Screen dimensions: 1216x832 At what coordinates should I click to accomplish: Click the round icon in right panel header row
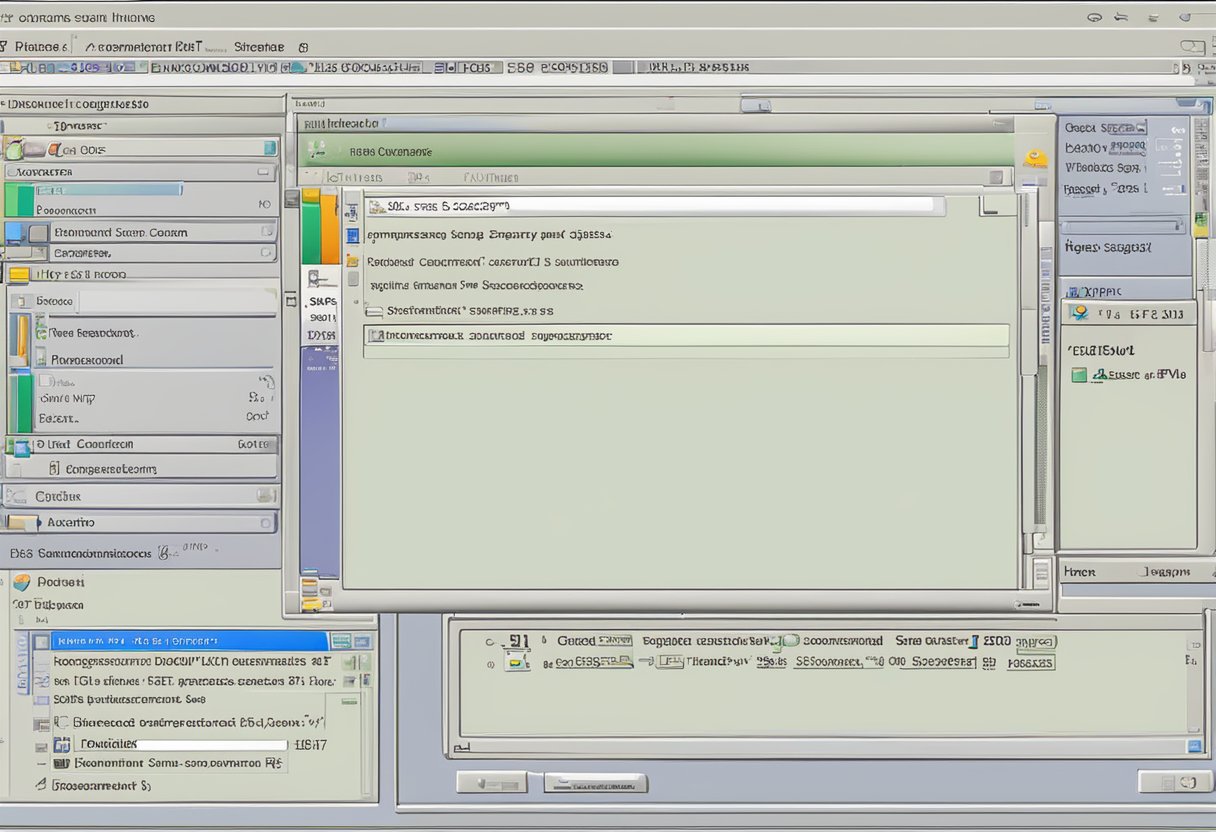tap(1078, 313)
